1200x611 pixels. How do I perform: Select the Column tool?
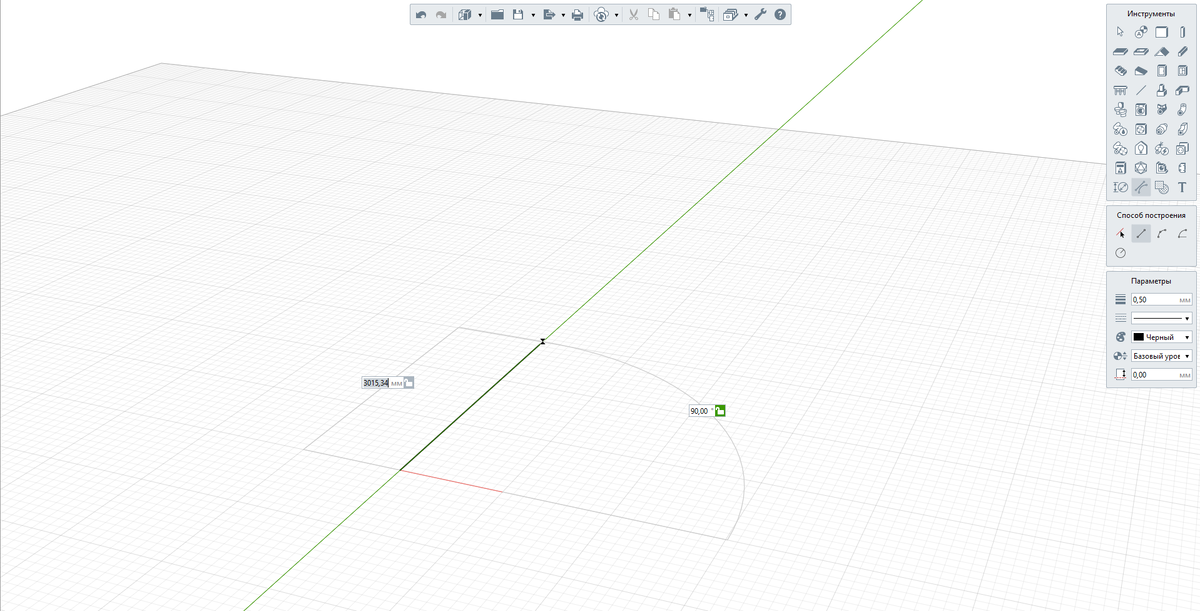click(x=1182, y=32)
